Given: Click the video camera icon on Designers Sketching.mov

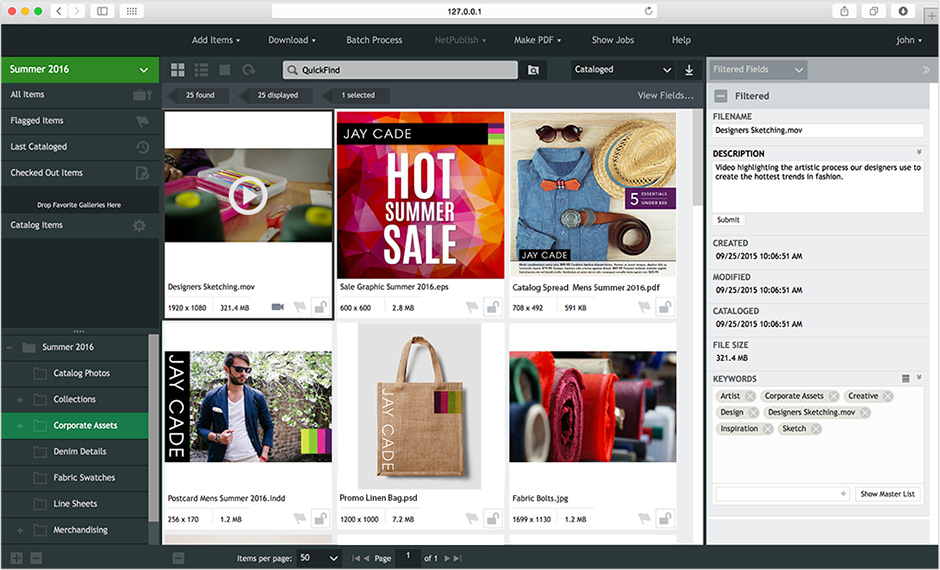Looking at the screenshot, I should (x=278, y=307).
